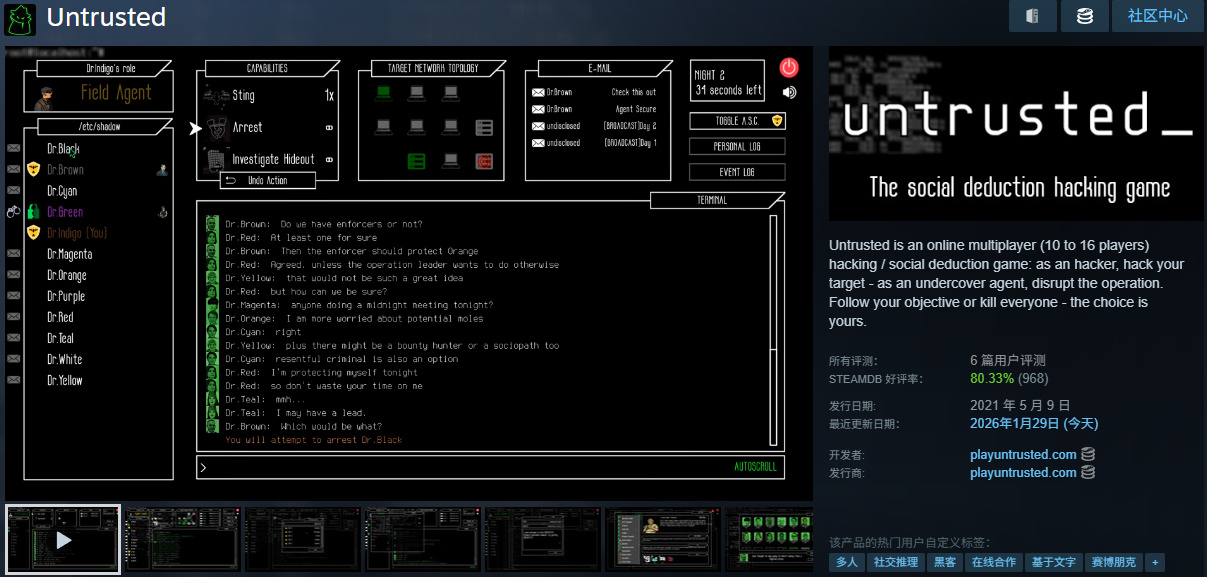Click the Undo Action button
Viewport: 1207px width, 577px height.
(268, 180)
